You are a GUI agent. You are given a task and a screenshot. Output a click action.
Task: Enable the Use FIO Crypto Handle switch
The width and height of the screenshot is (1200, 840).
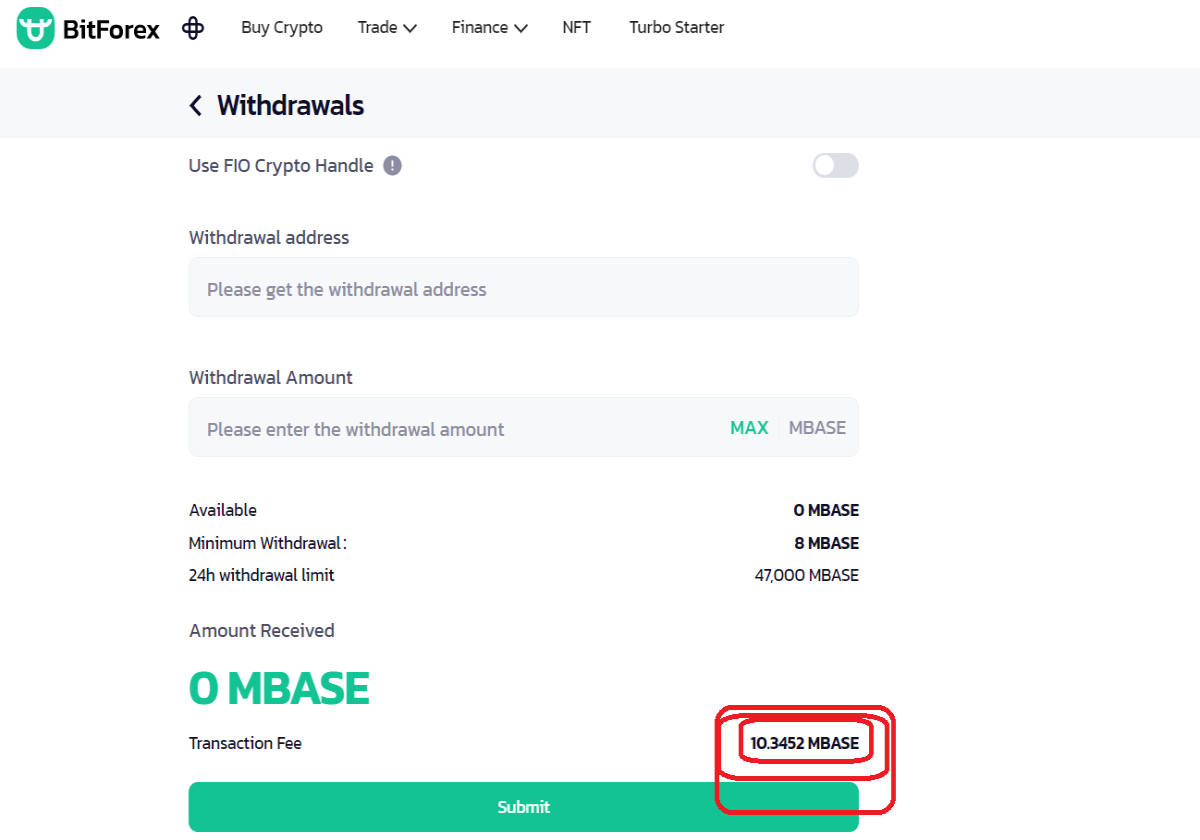(x=835, y=166)
